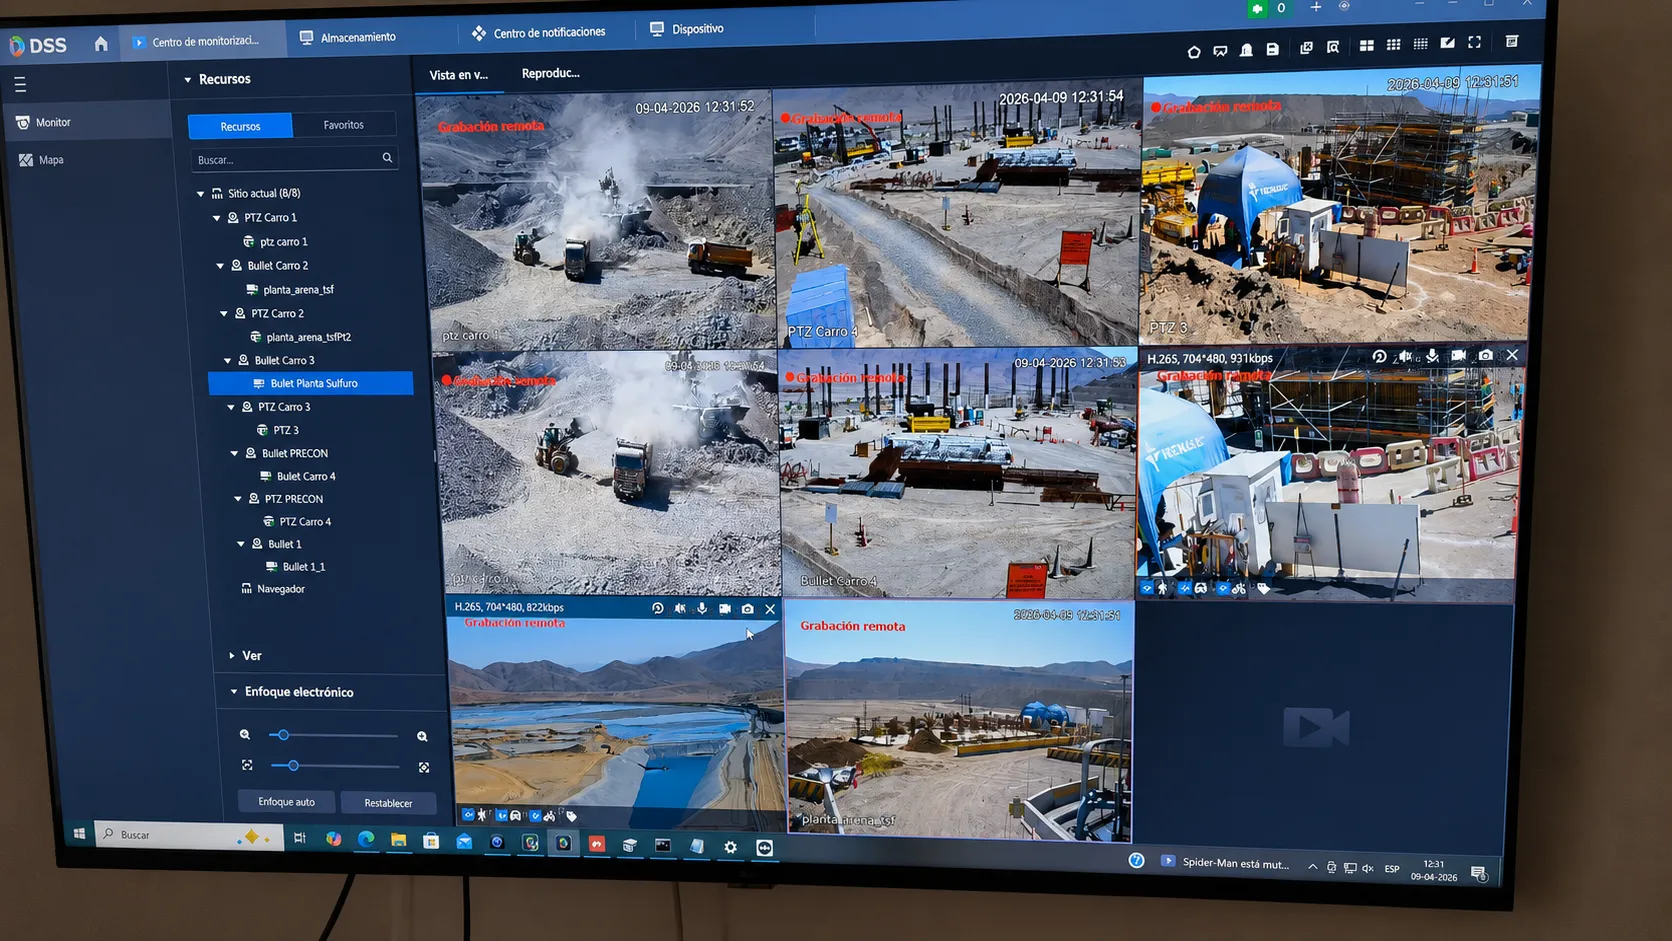
Task: Toggle mute on the 822kbps video pane
Action: click(680, 608)
